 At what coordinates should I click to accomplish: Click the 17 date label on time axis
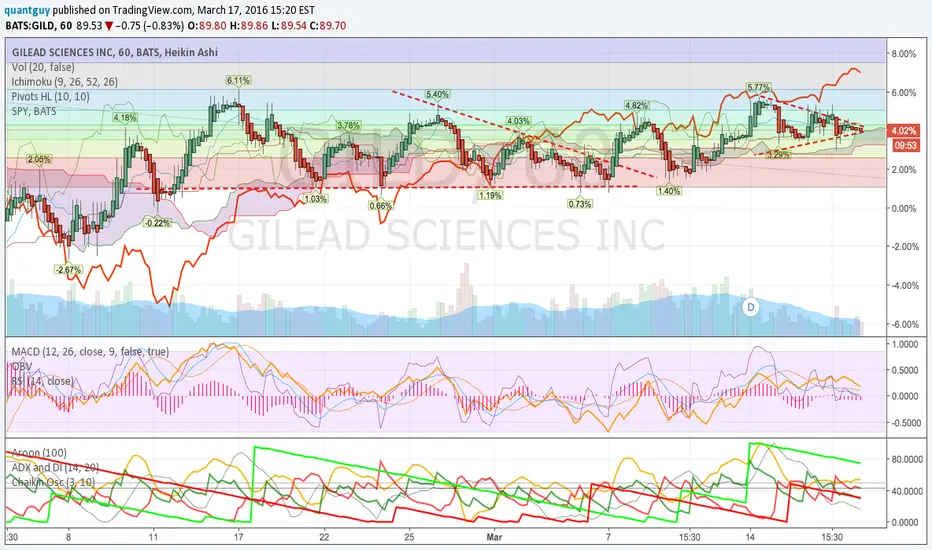(x=238, y=537)
